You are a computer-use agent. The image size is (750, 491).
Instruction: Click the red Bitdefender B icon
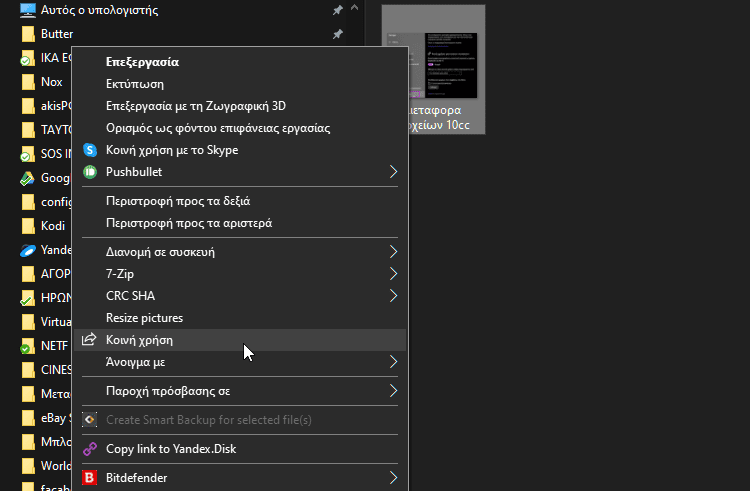90,478
